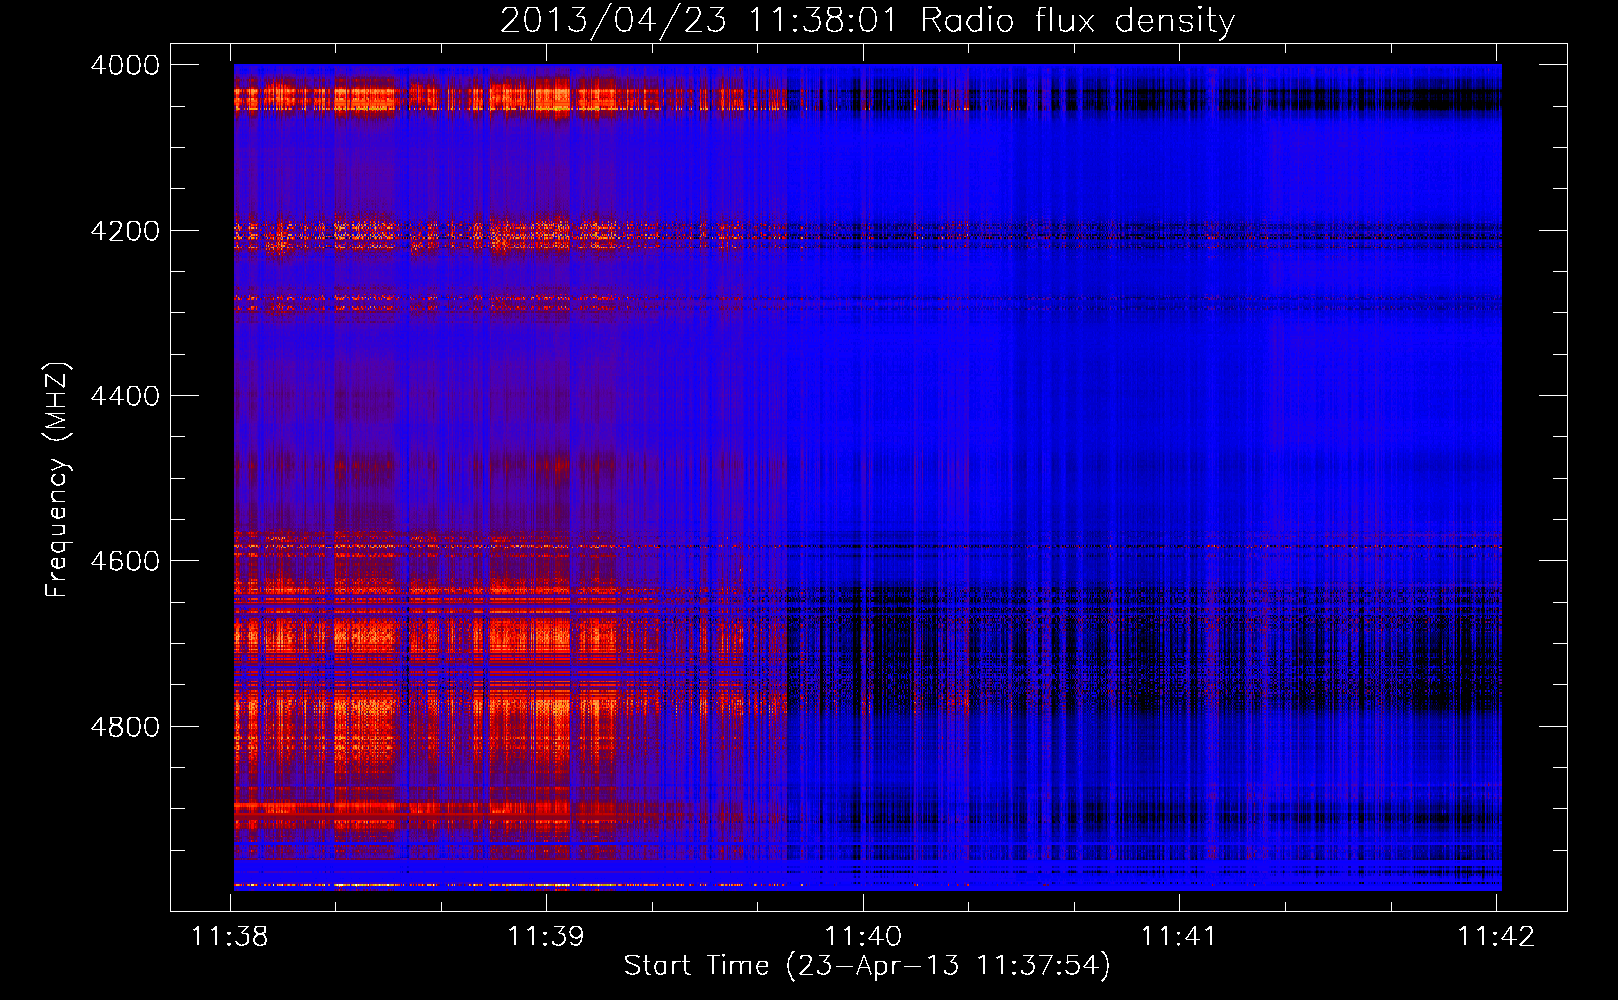Click the "Frequency (MHZ)" axis label

pyautogui.click(x=58, y=480)
